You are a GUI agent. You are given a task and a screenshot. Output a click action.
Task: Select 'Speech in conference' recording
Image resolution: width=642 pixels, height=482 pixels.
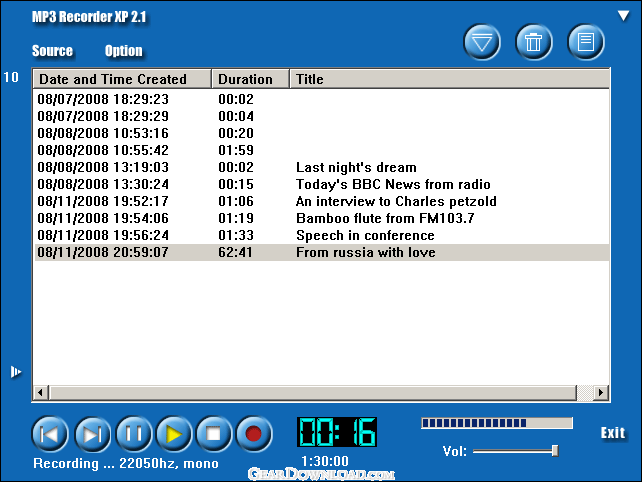tap(321, 235)
